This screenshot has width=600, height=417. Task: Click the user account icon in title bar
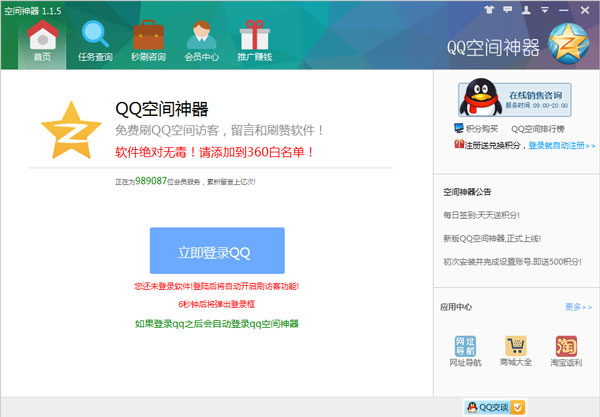[526, 10]
